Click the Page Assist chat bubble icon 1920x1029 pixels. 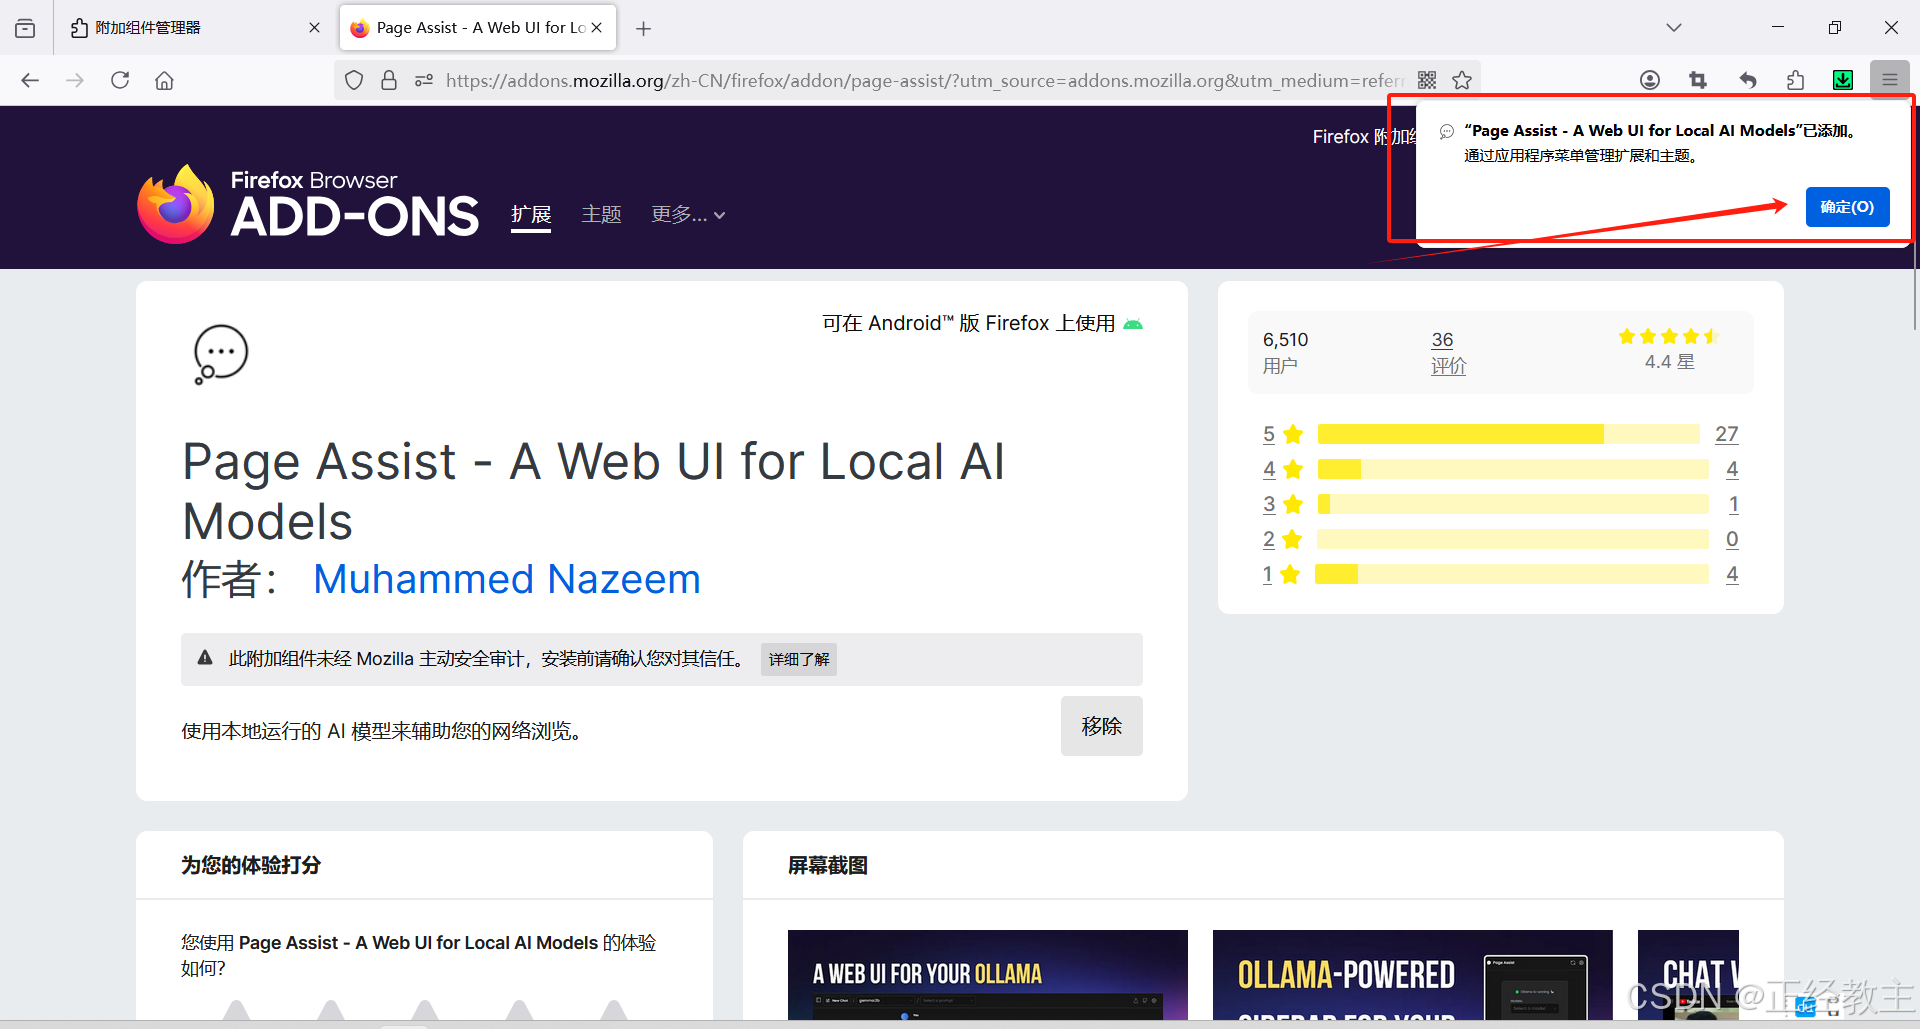220,353
